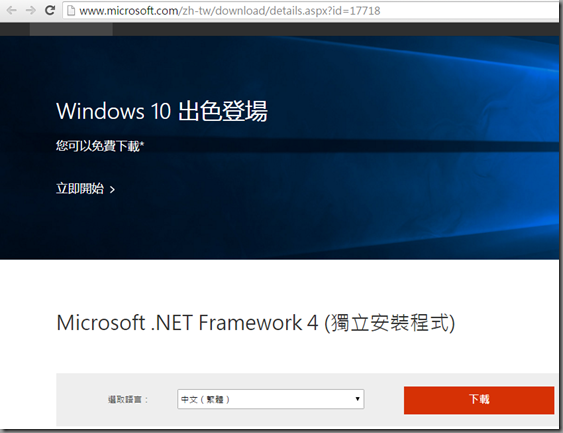
Task: Open the 立即開始 link on banner
Action: tap(85, 188)
